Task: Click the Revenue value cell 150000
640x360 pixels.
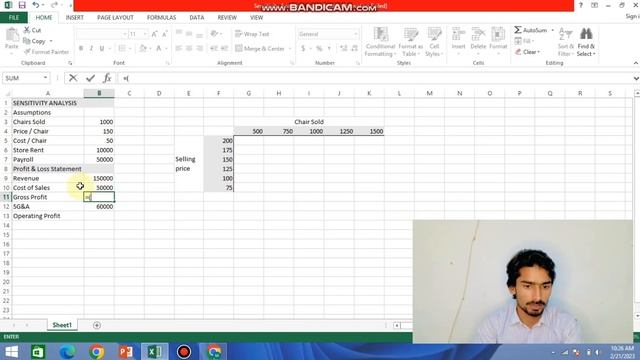Action: (99, 178)
